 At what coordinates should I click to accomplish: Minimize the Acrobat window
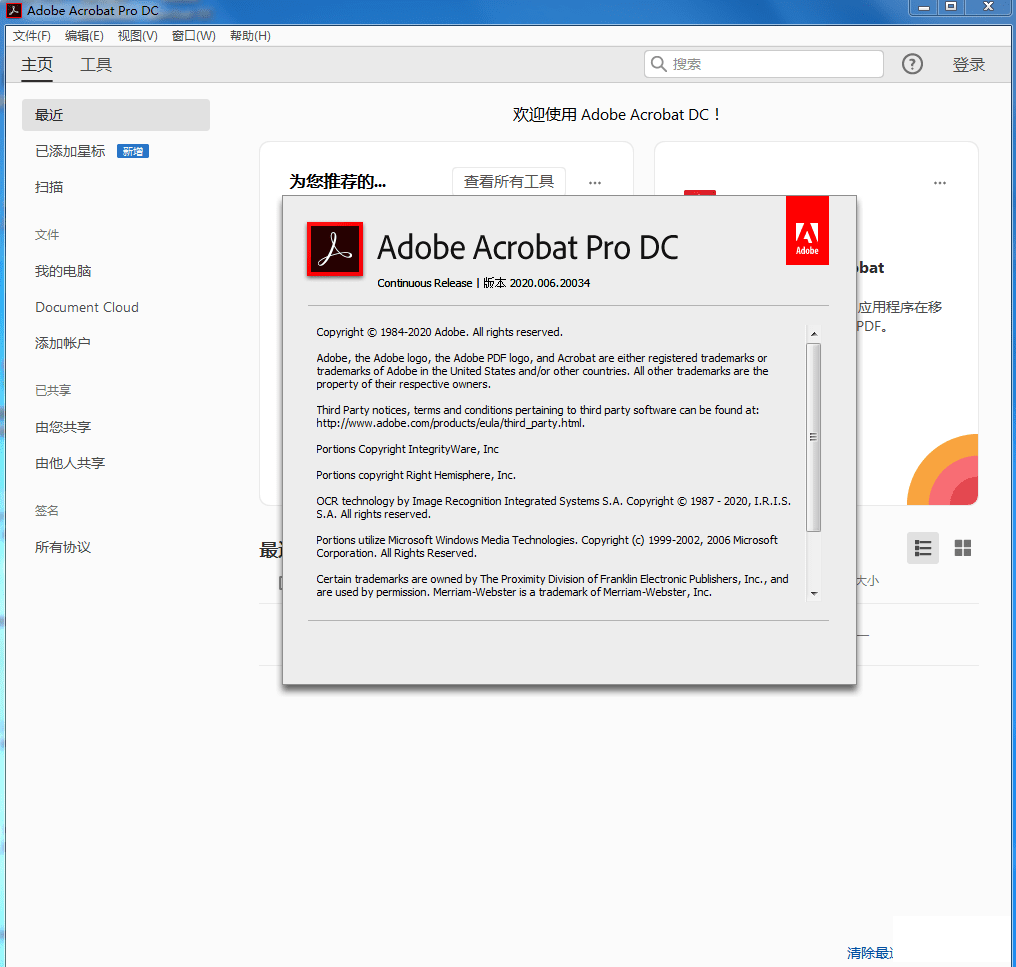coord(925,7)
